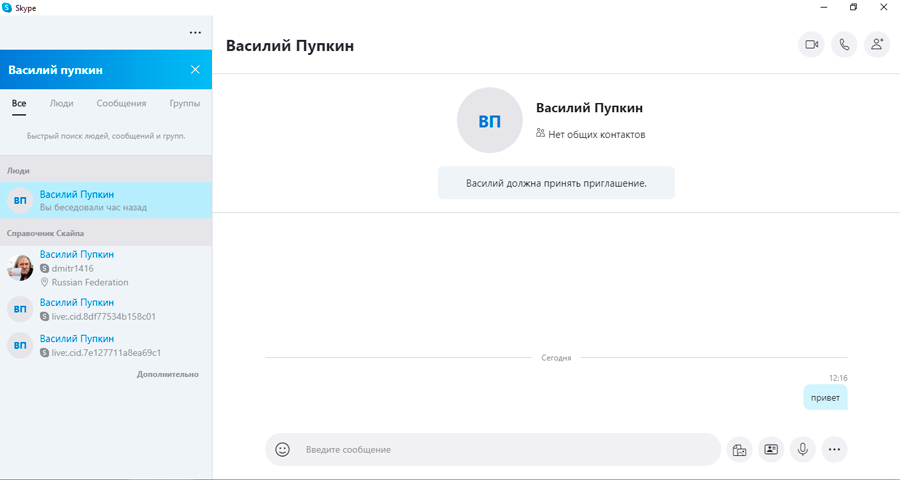Click the Skype logo icon in title bar

pos(7,7)
